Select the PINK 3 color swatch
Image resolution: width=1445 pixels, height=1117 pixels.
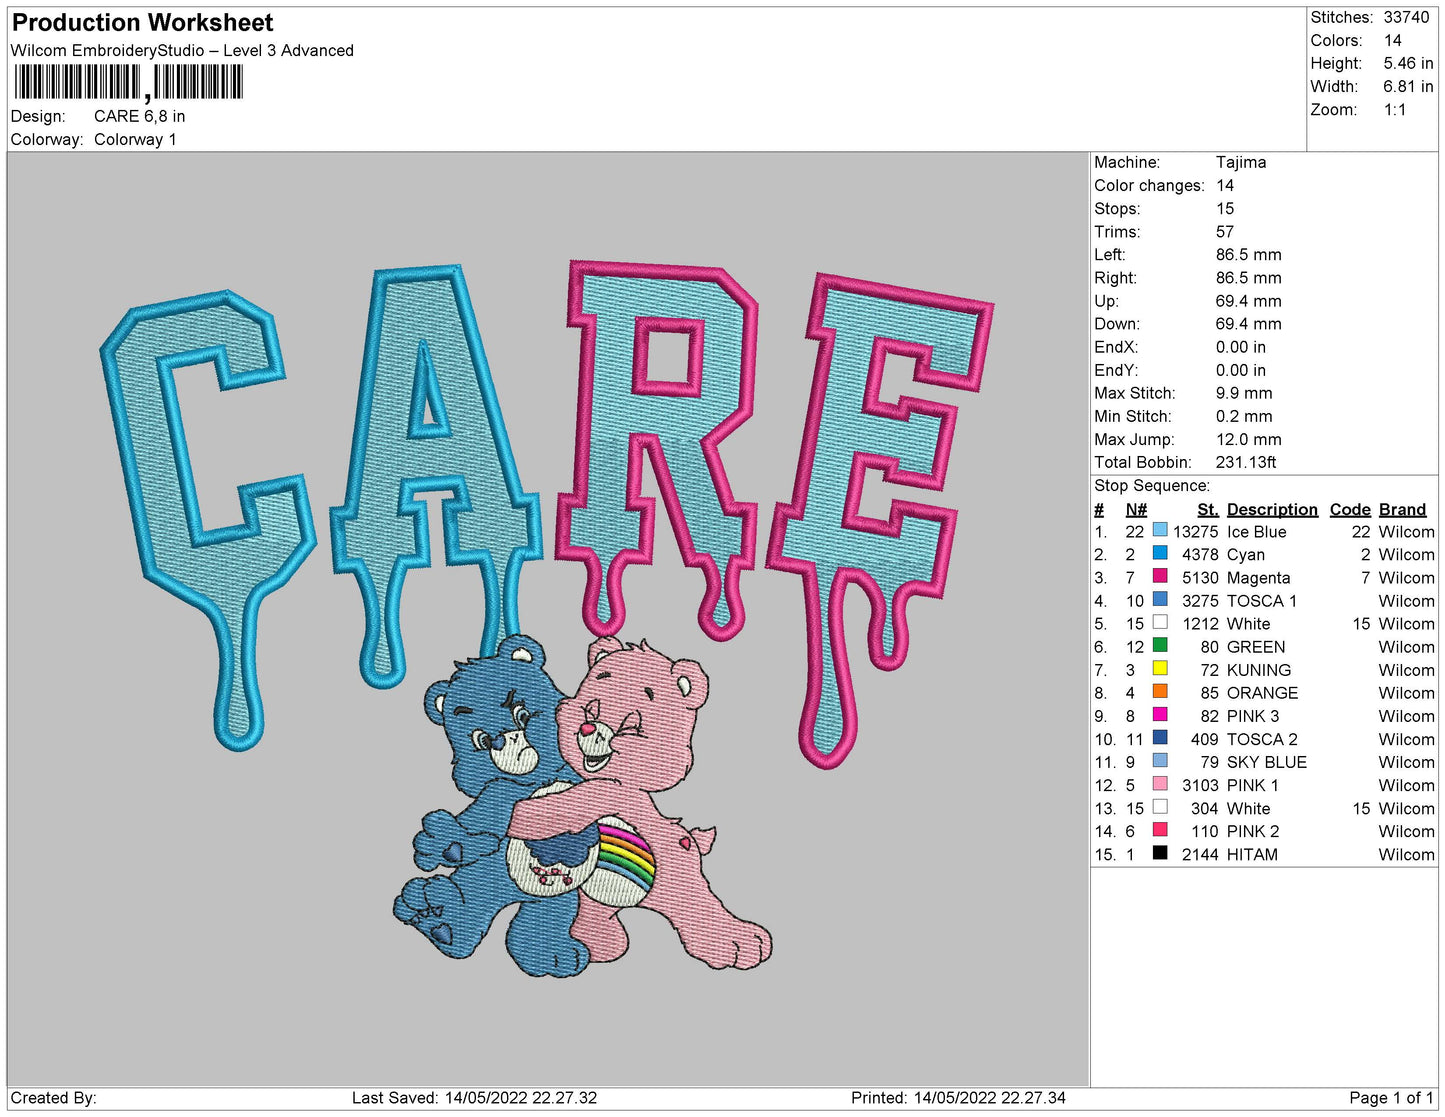[x=1160, y=714]
